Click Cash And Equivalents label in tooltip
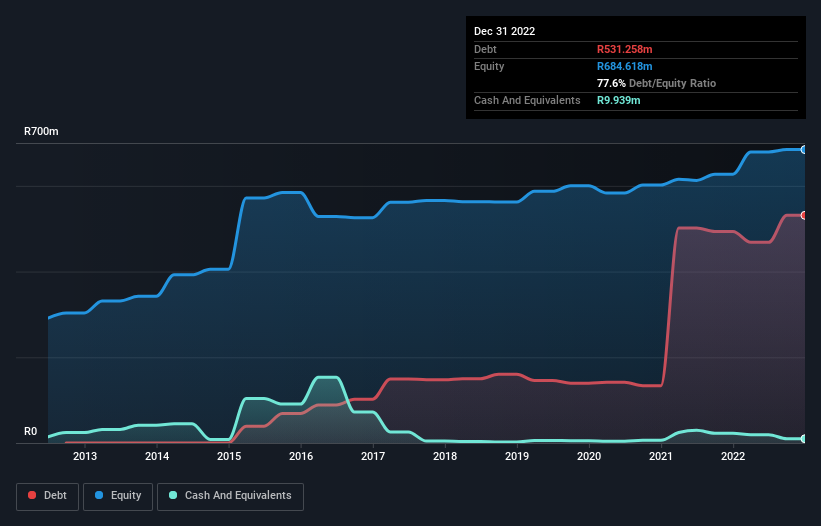Screen dimensions: 821x526 click(527, 100)
